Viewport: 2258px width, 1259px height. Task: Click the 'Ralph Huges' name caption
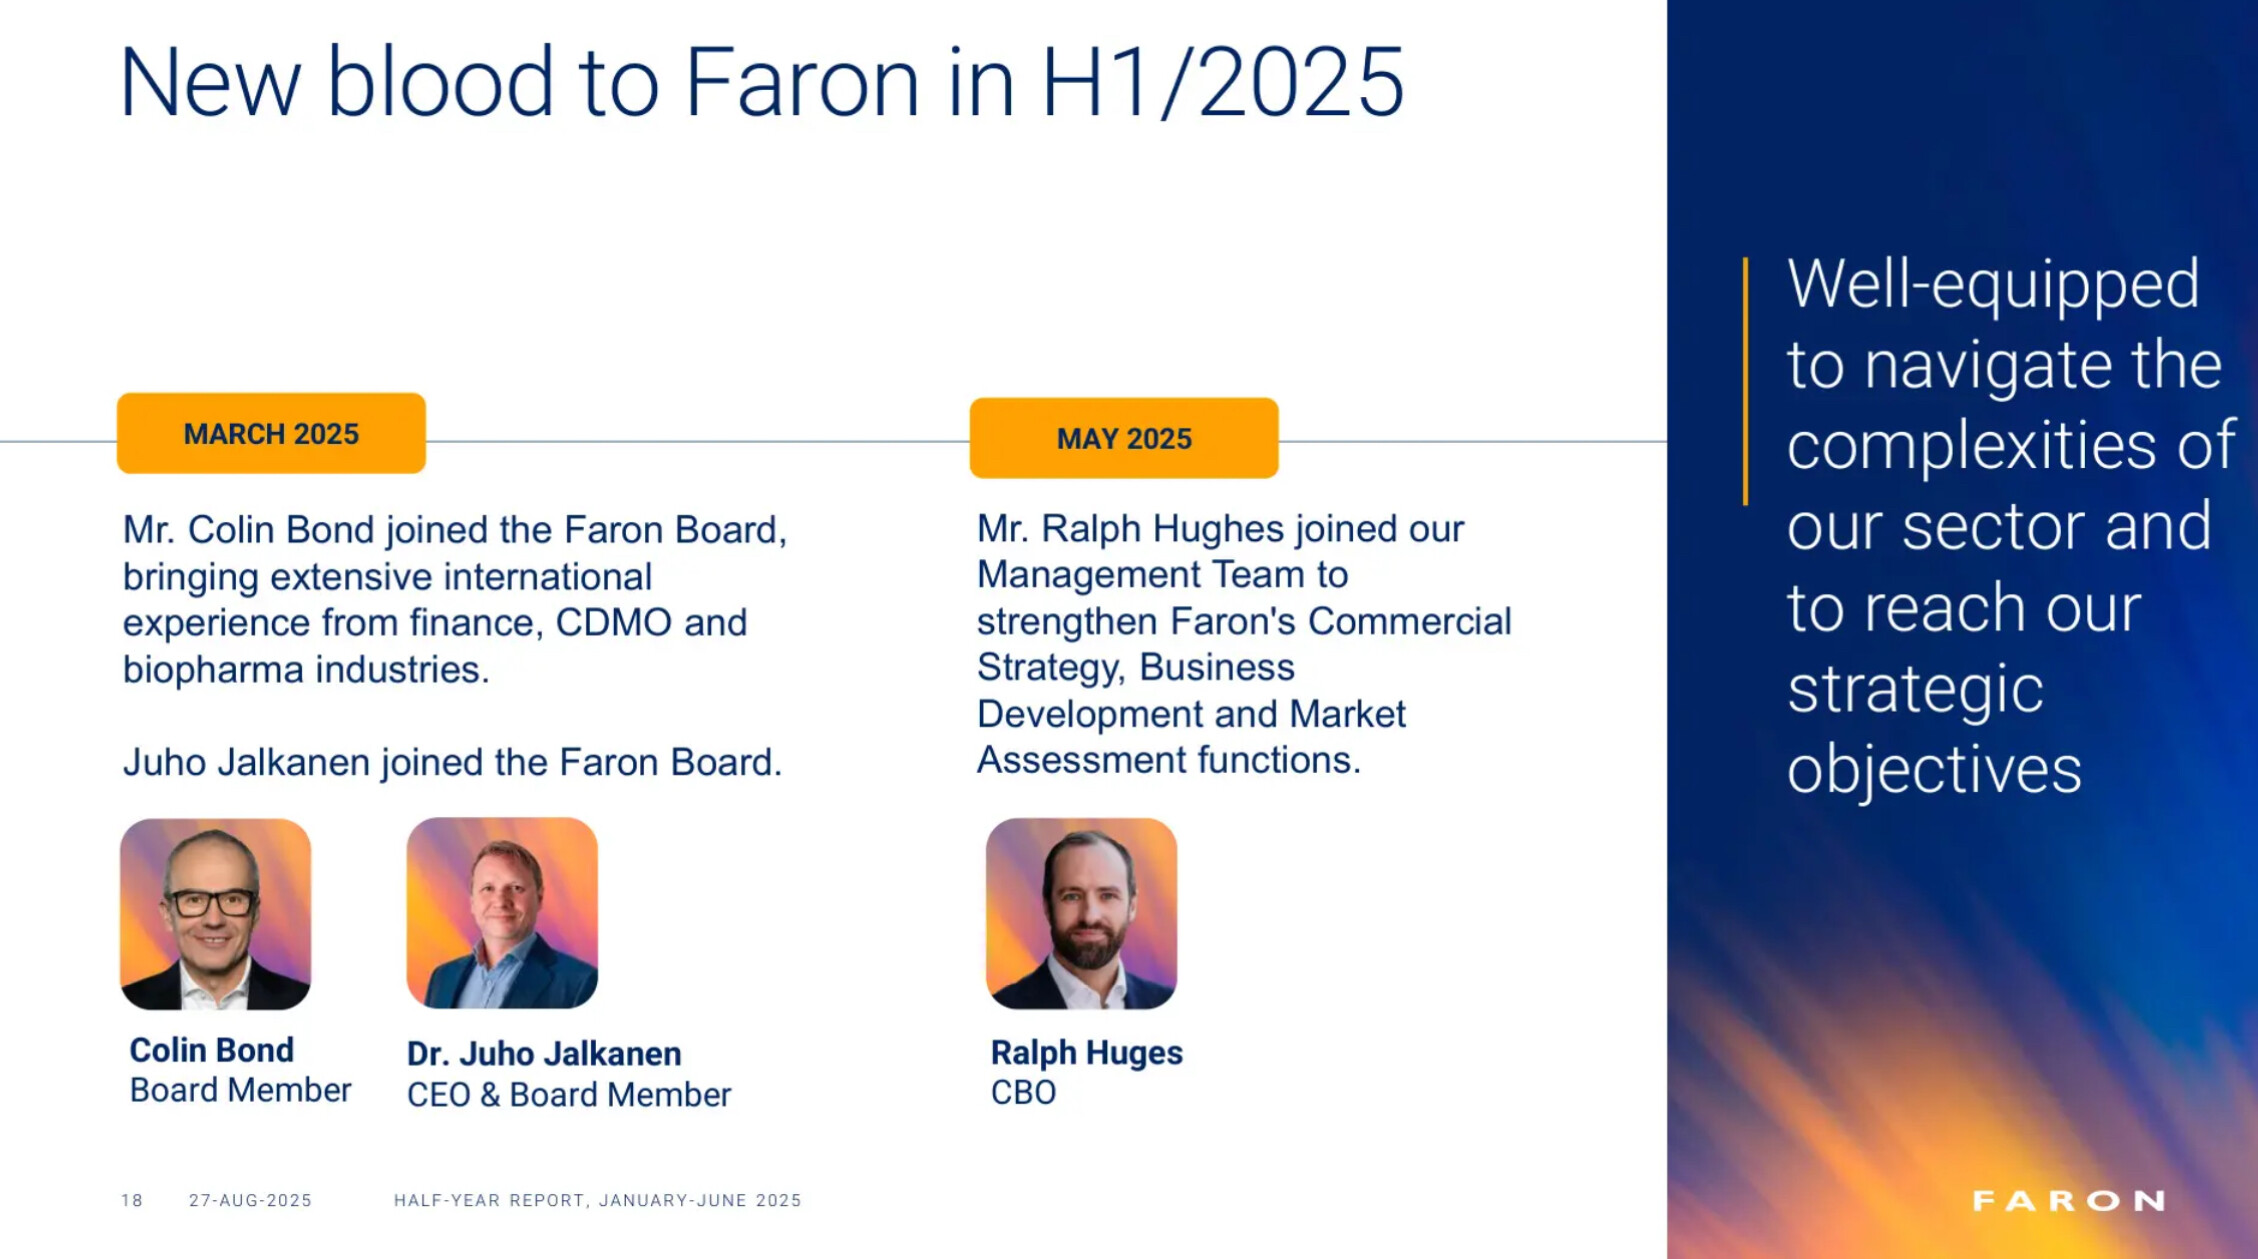[1086, 1053]
